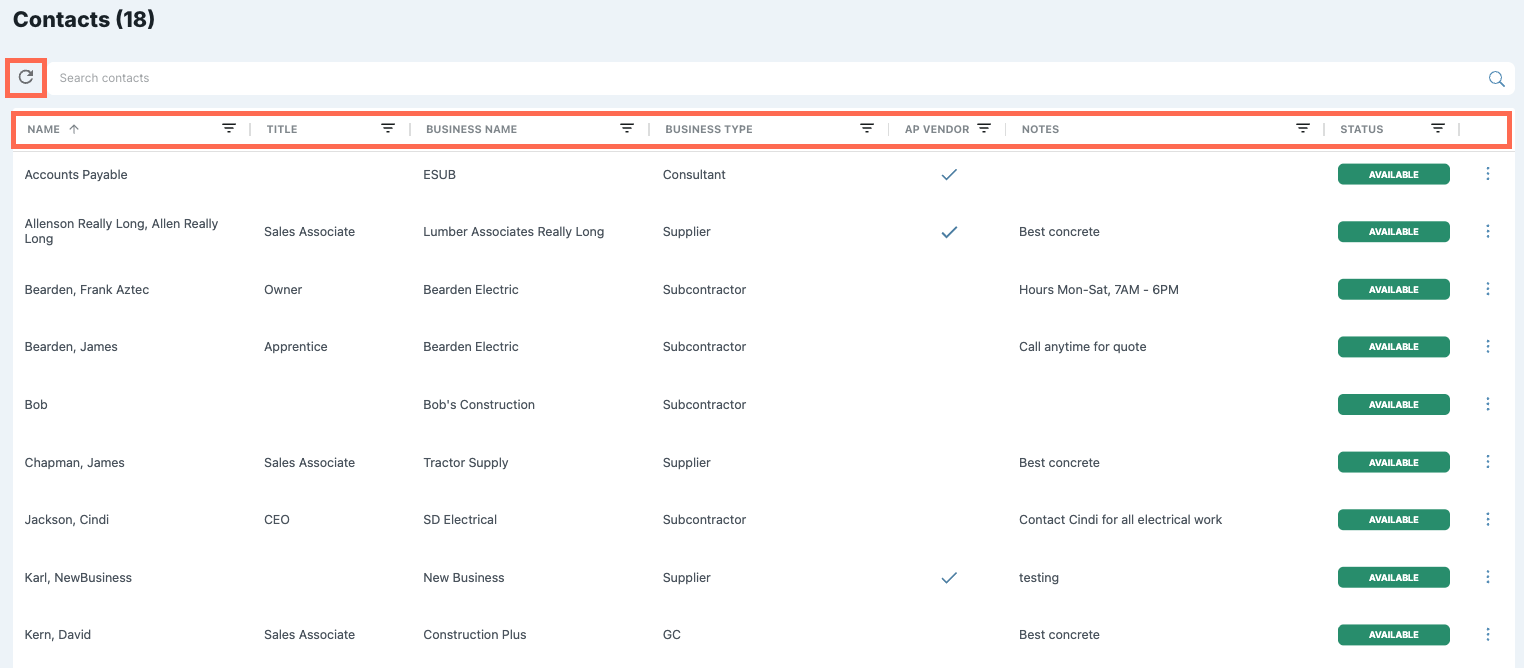Image resolution: width=1524 pixels, height=668 pixels.
Task: Sort by the Title column header
Action: click(x=282, y=129)
